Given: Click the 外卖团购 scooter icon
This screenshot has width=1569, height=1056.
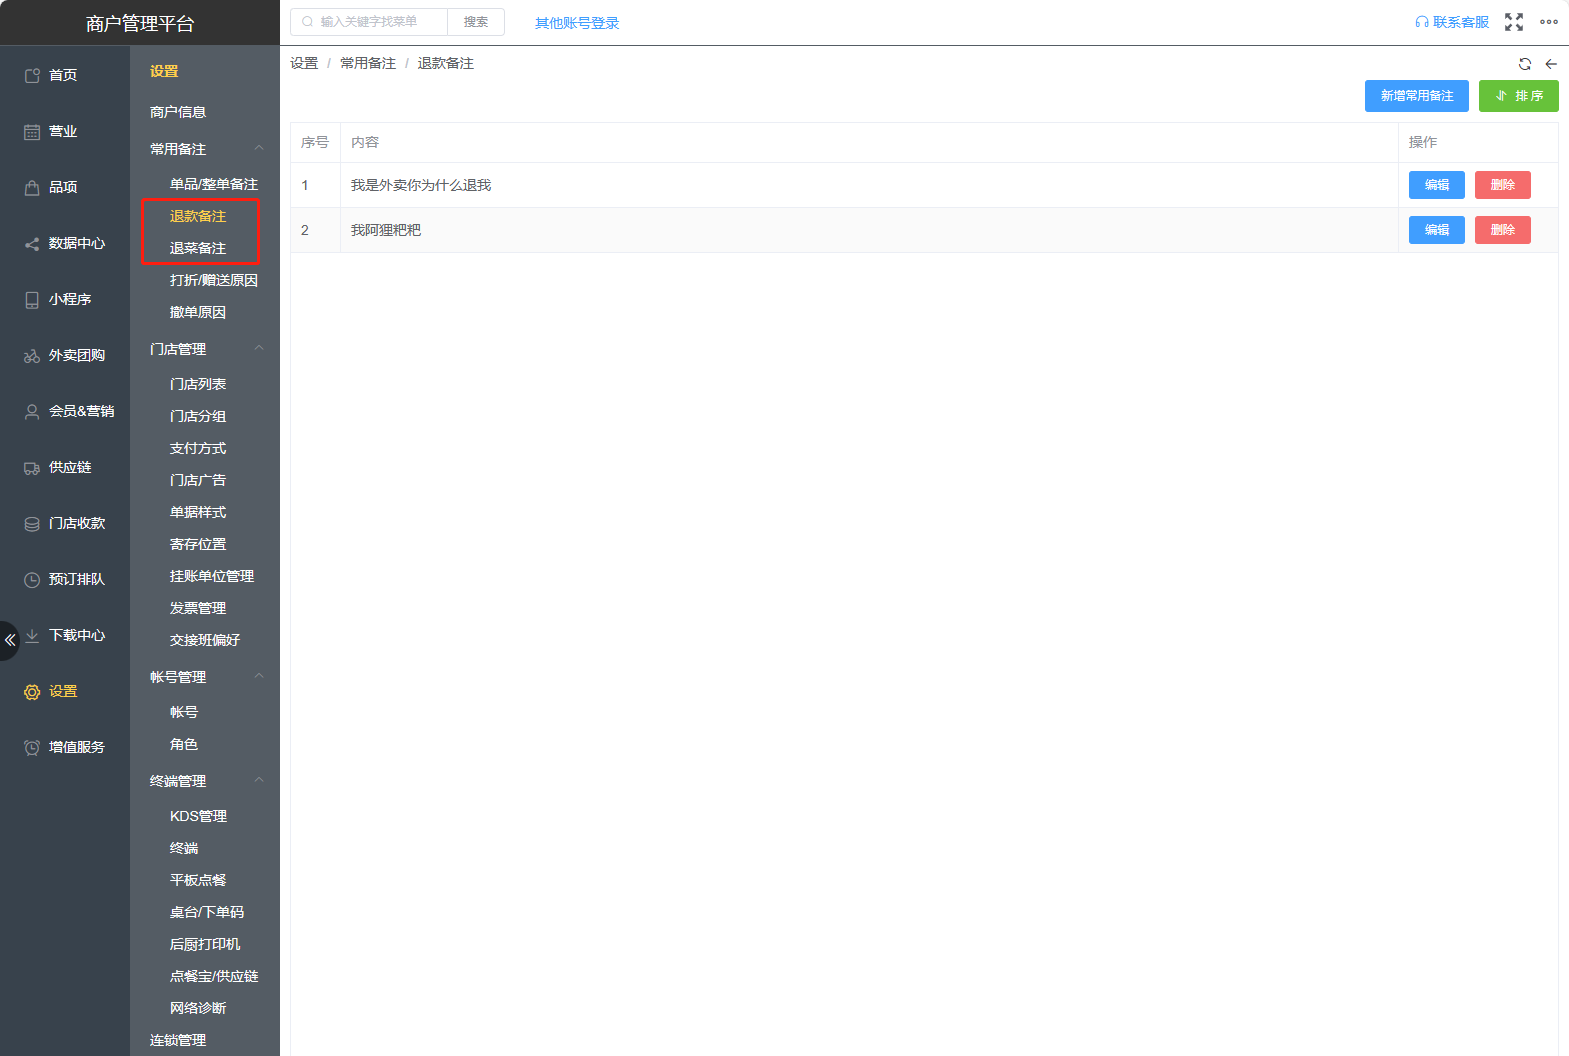Looking at the screenshot, I should (32, 355).
